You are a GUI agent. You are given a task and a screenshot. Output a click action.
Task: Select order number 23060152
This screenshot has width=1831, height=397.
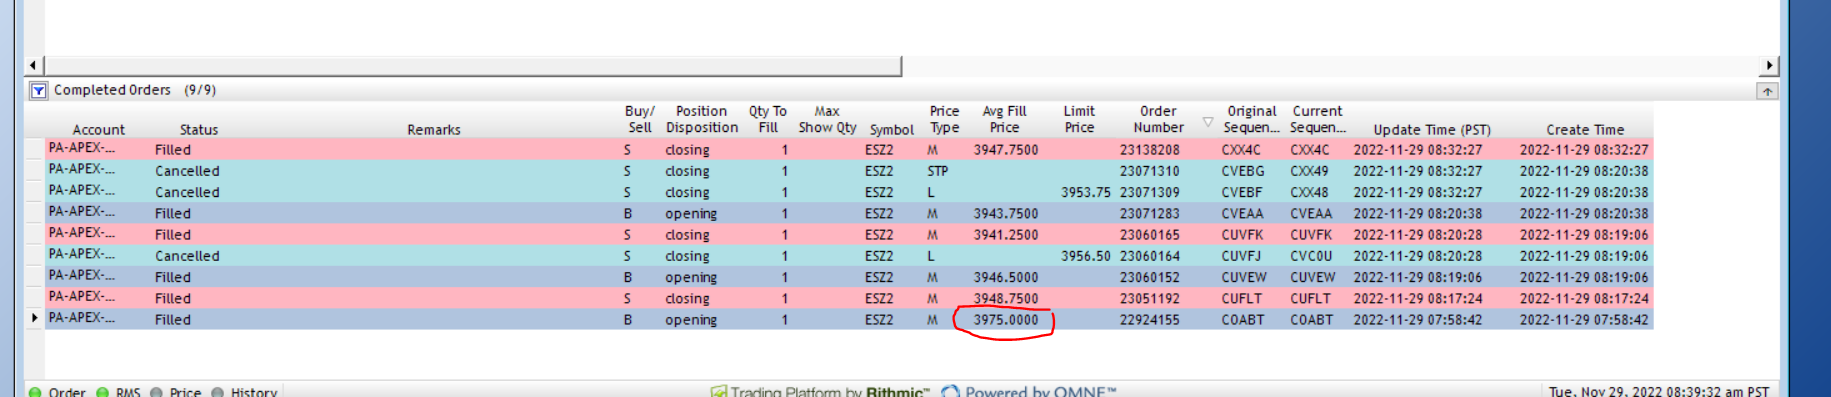coord(1150,277)
